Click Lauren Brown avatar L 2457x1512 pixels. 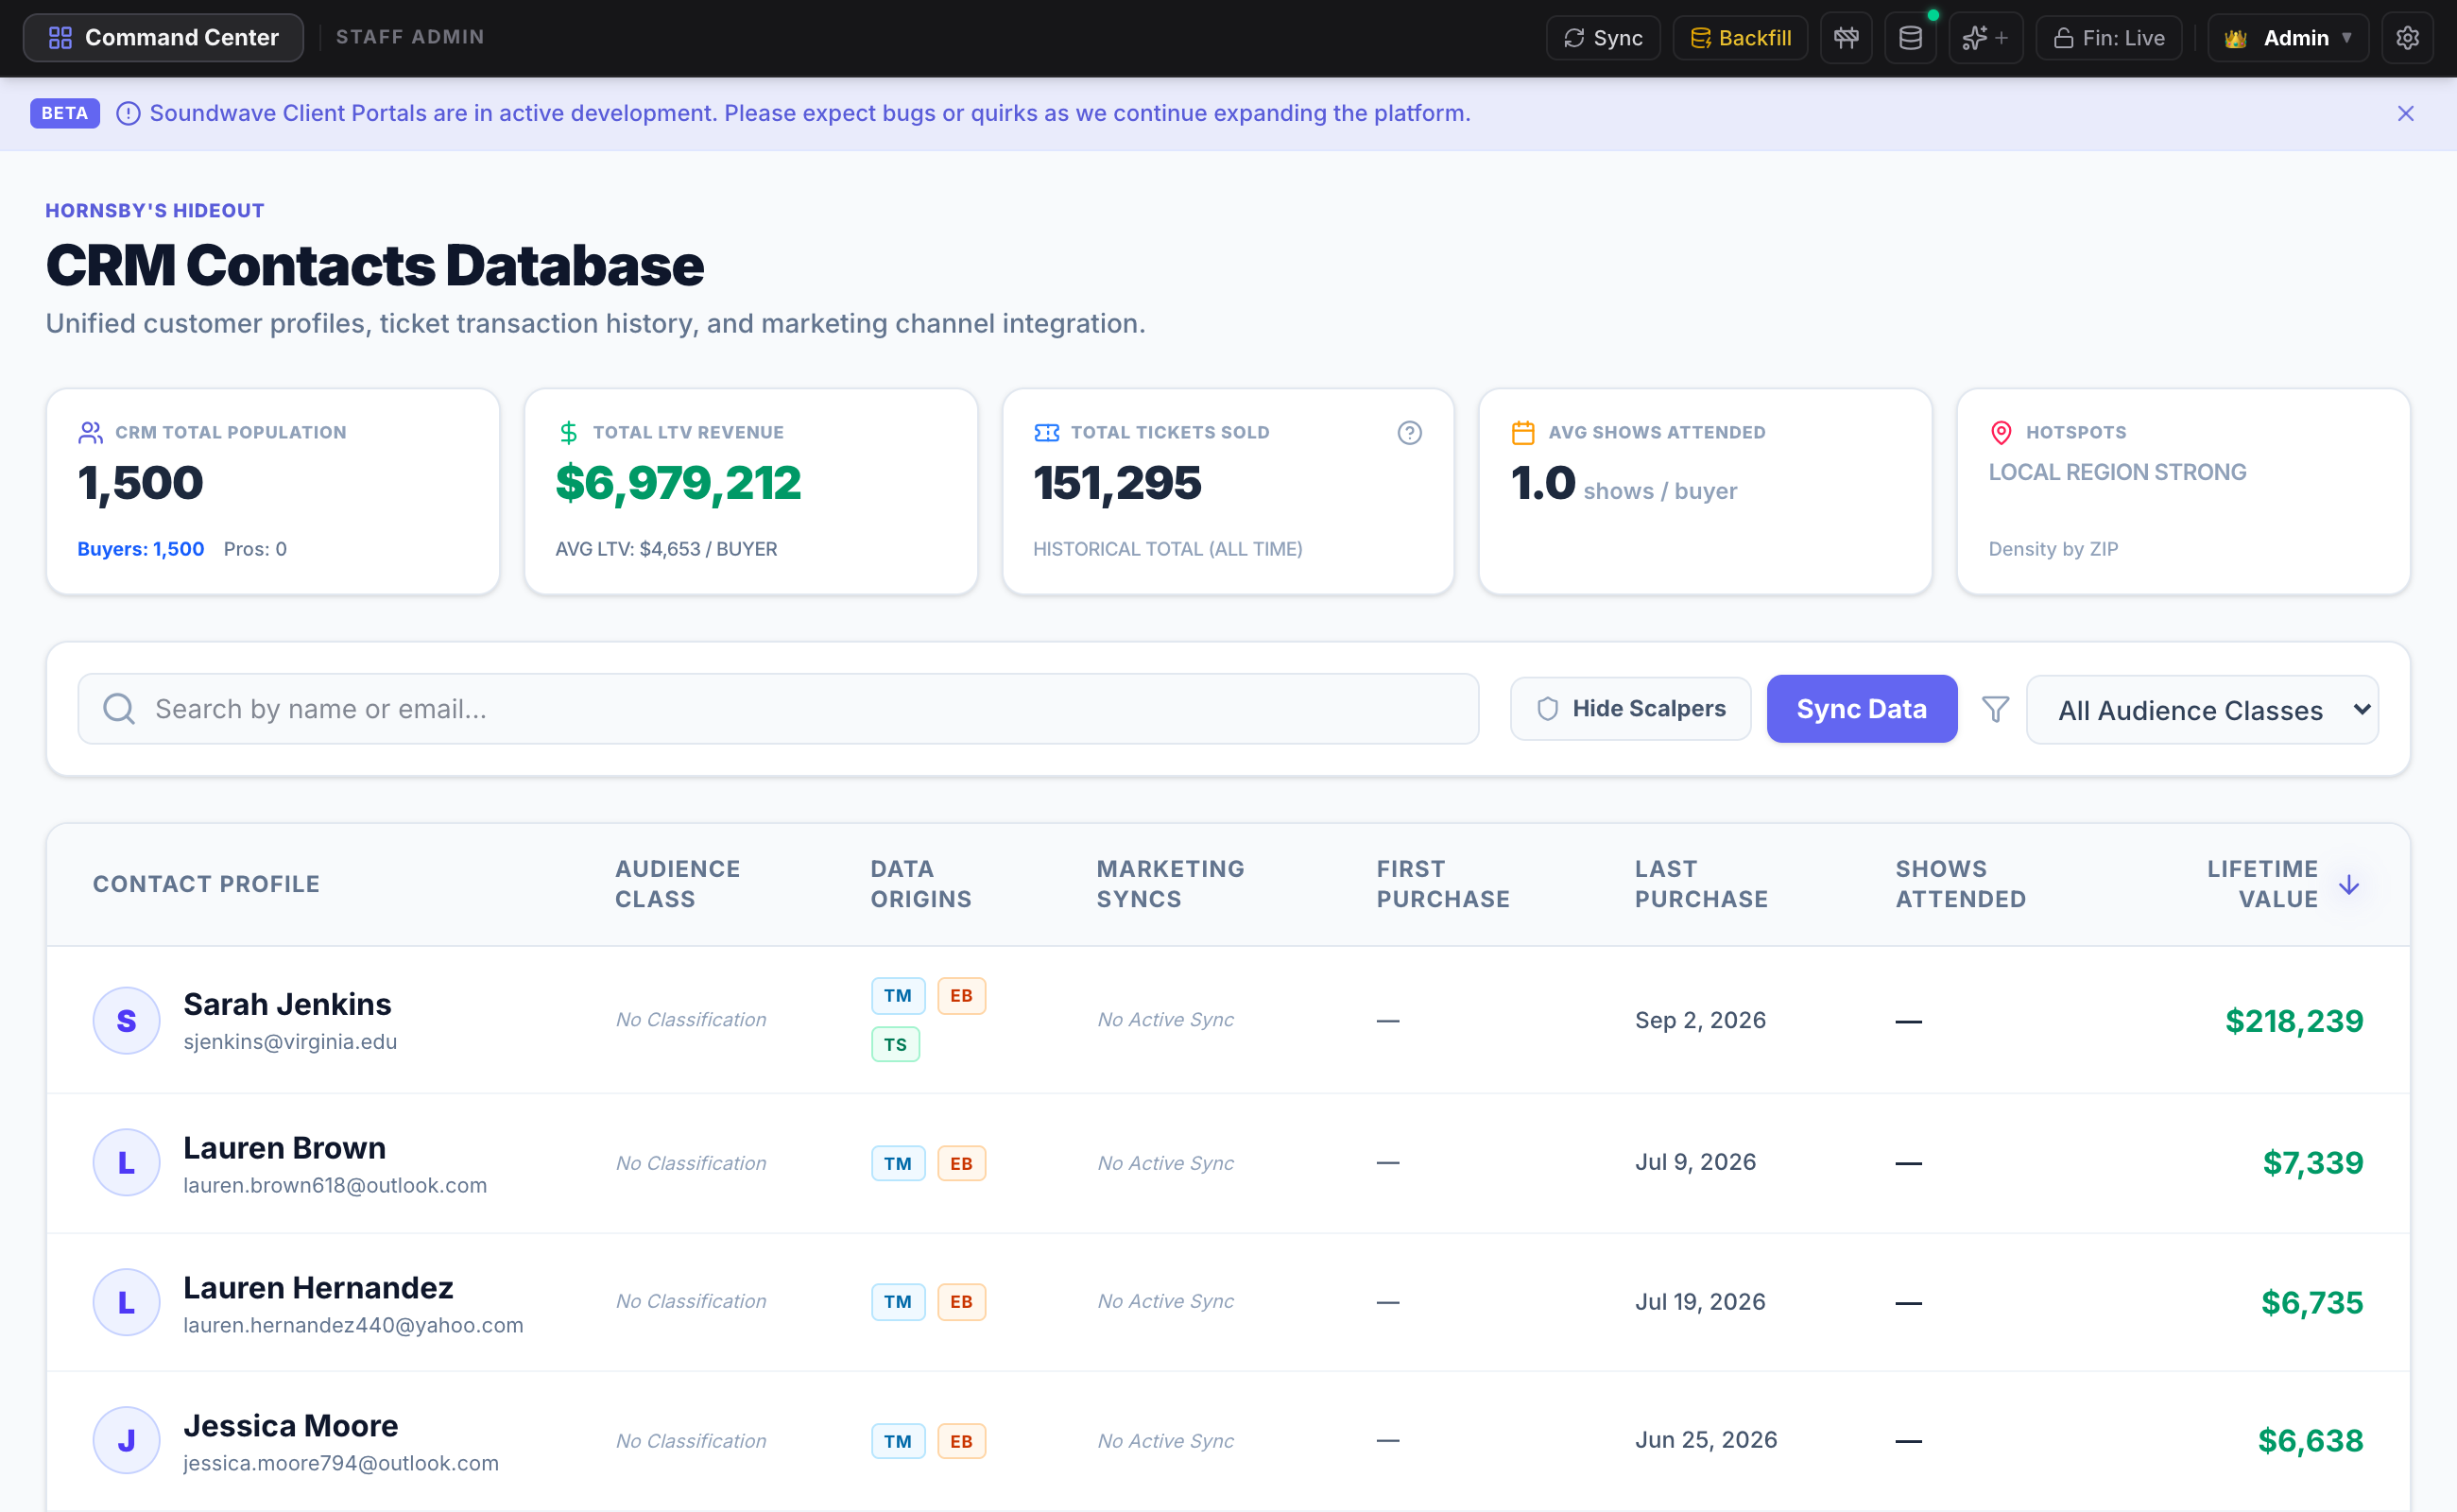[x=126, y=1163]
